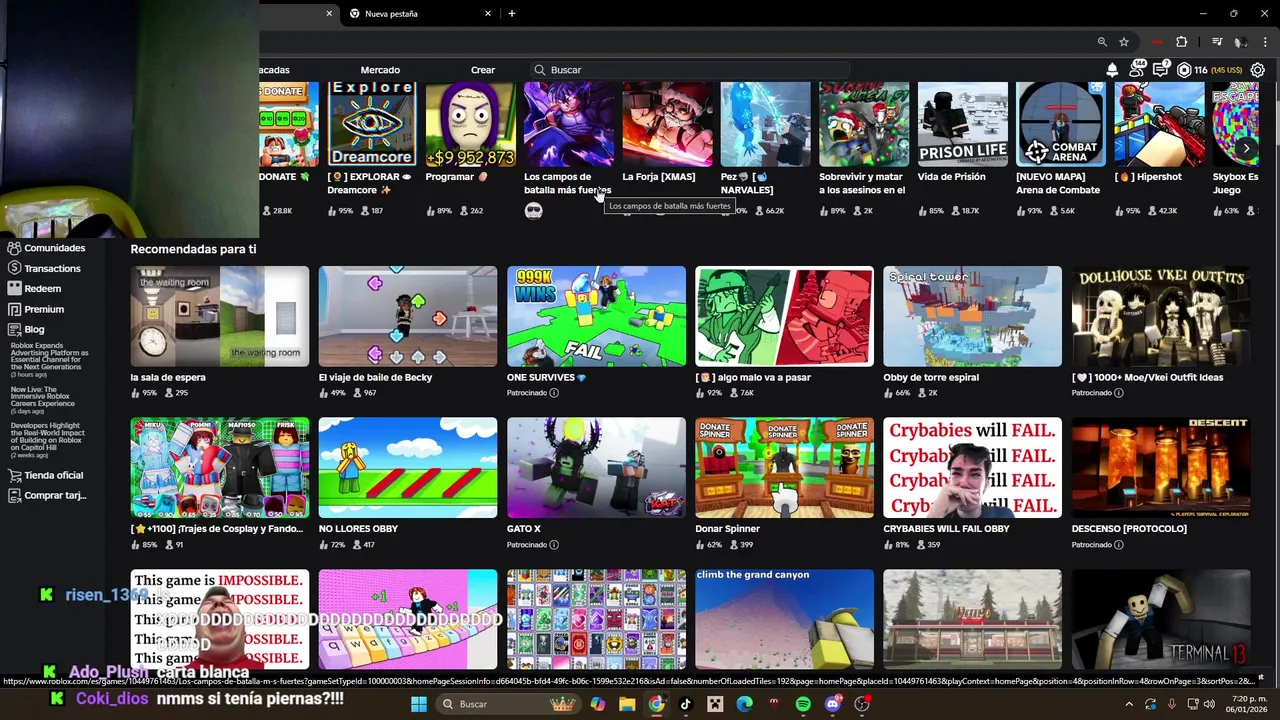
Task: Open the media control music icon
Action: point(1217,42)
